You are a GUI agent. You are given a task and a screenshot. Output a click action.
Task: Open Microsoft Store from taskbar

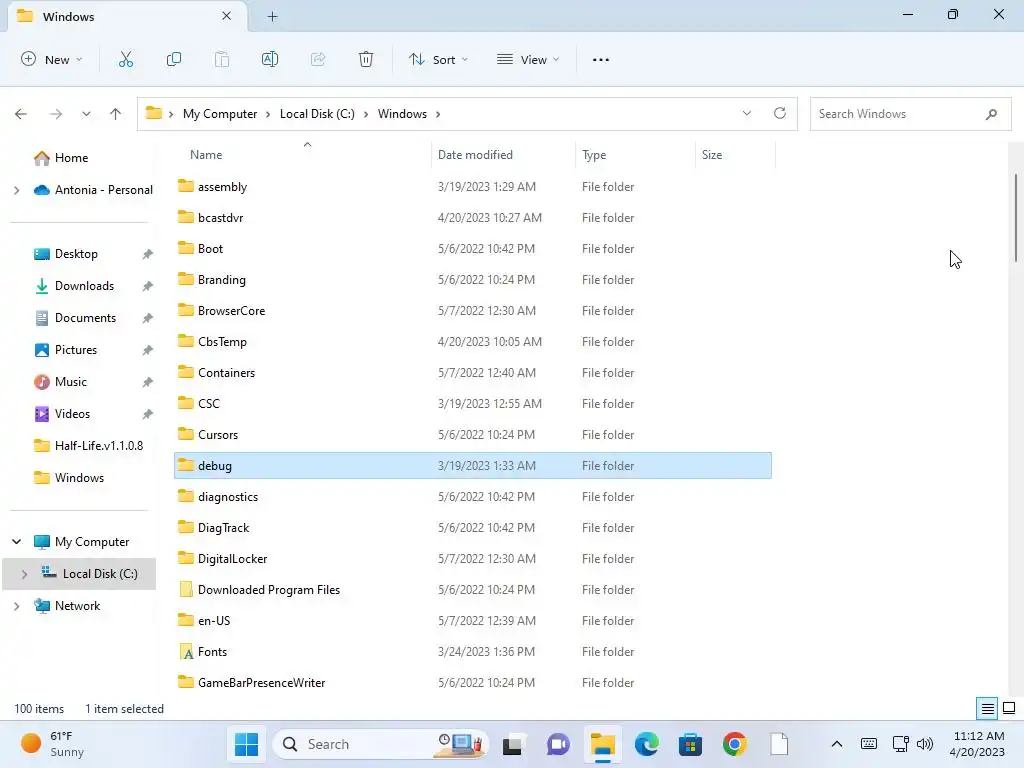pyautogui.click(x=690, y=744)
